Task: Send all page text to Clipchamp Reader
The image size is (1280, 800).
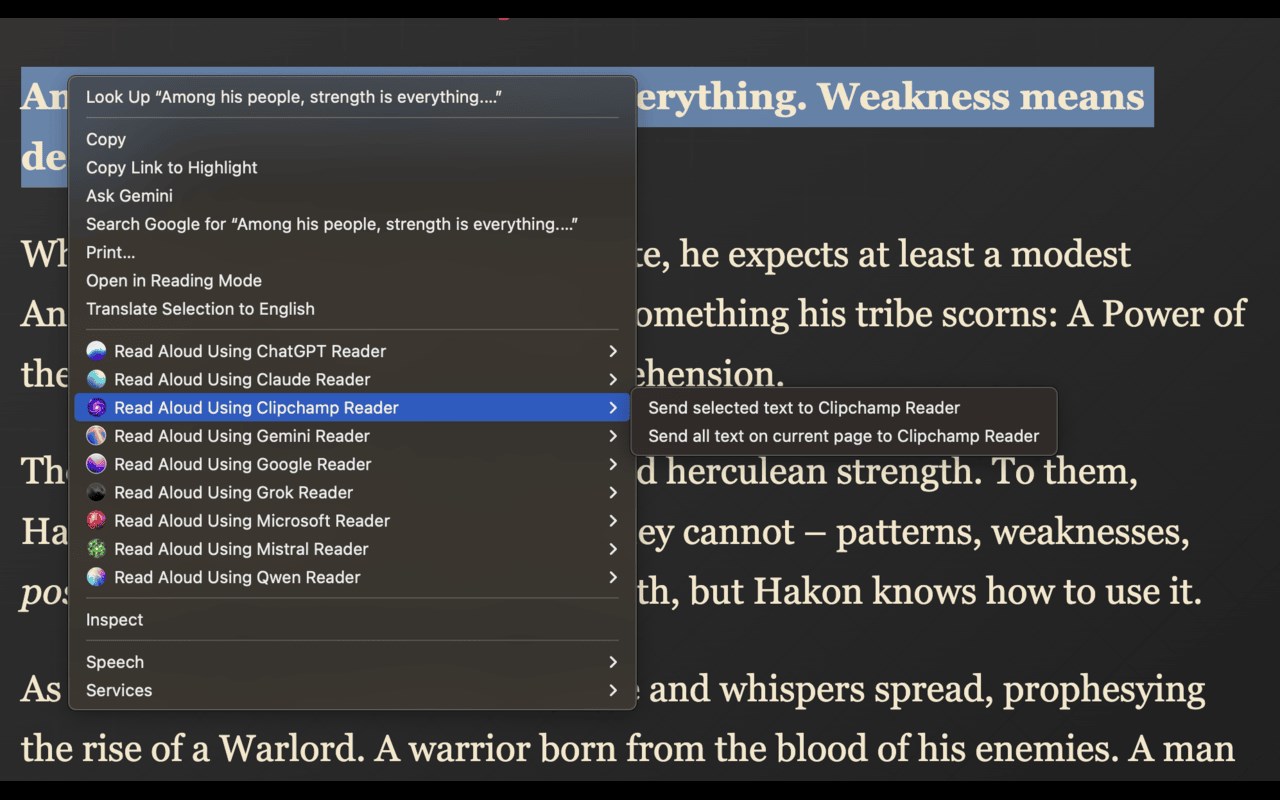Action: click(x=844, y=436)
